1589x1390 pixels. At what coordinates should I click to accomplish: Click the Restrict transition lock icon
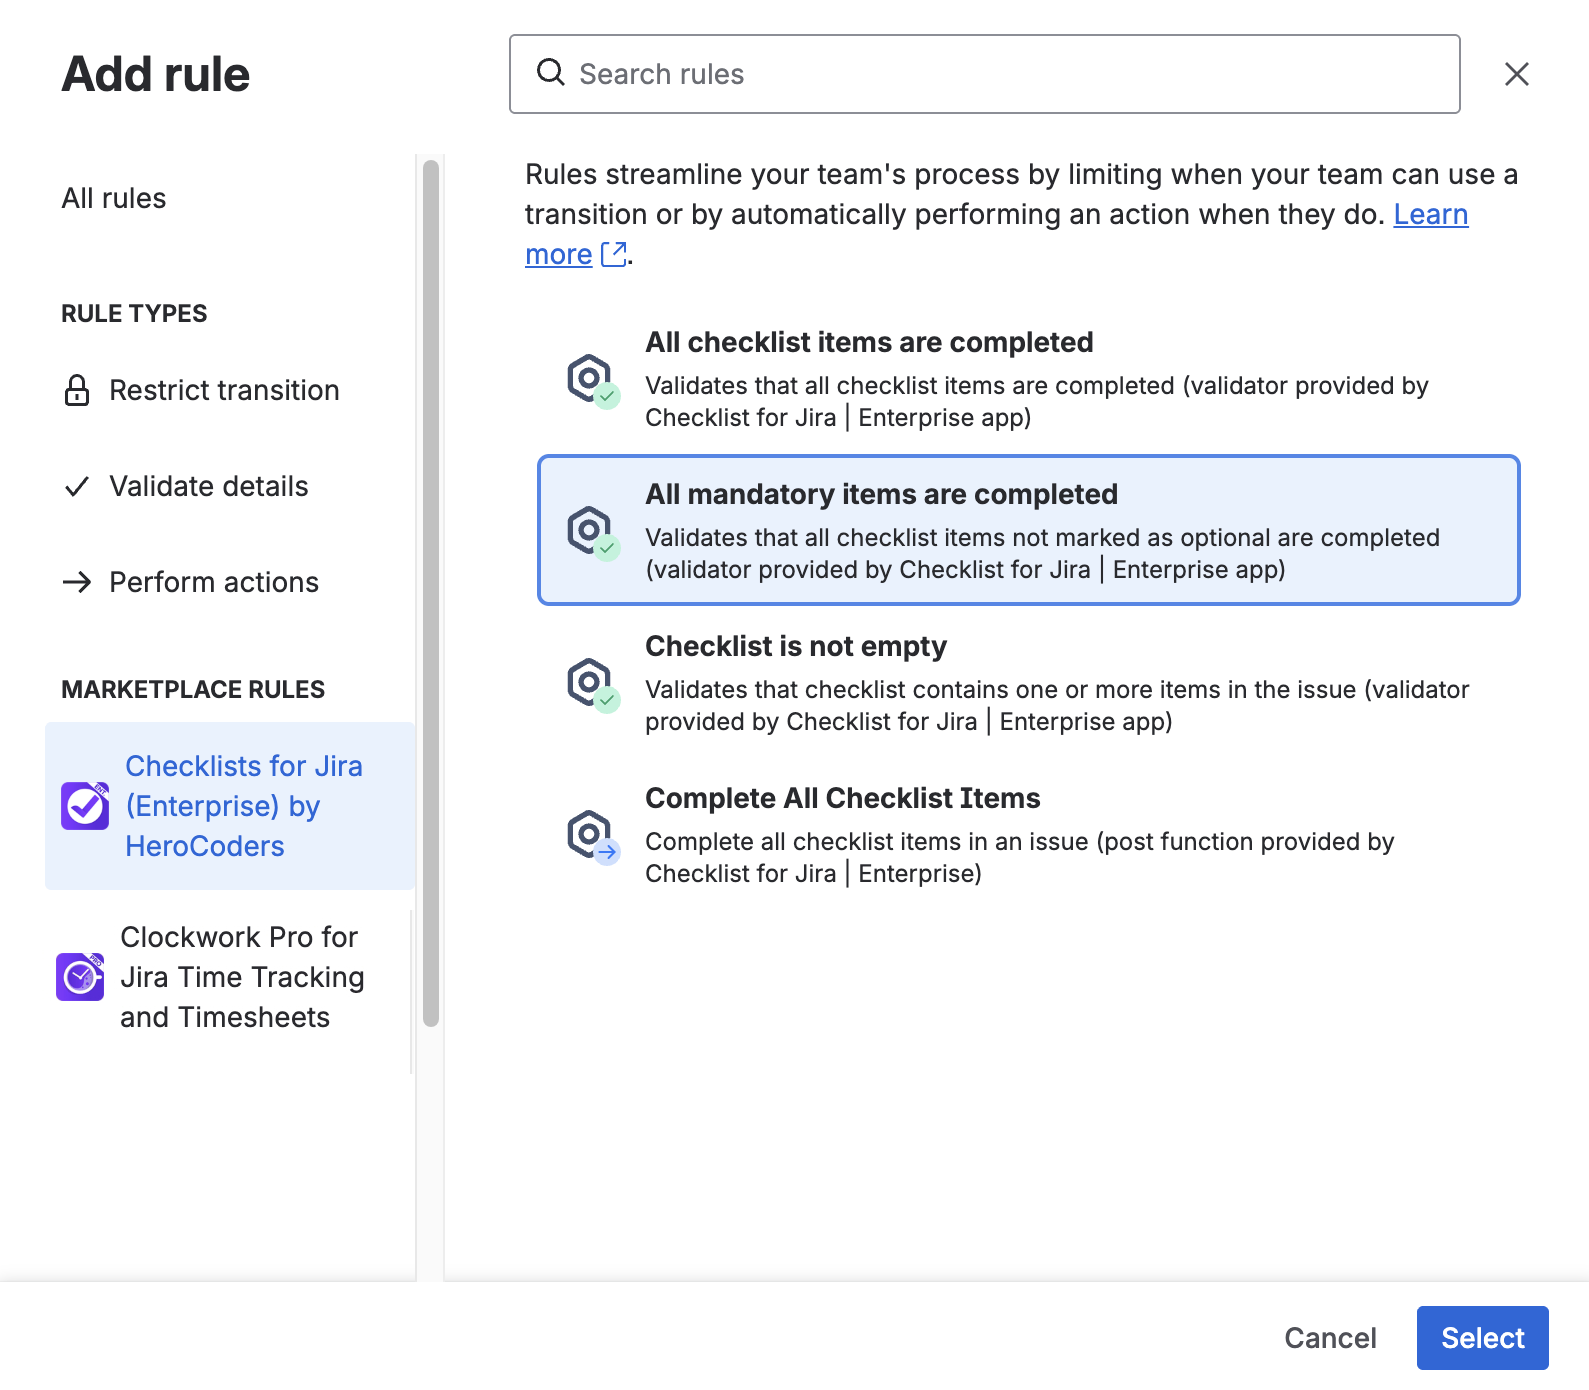point(77,390)
